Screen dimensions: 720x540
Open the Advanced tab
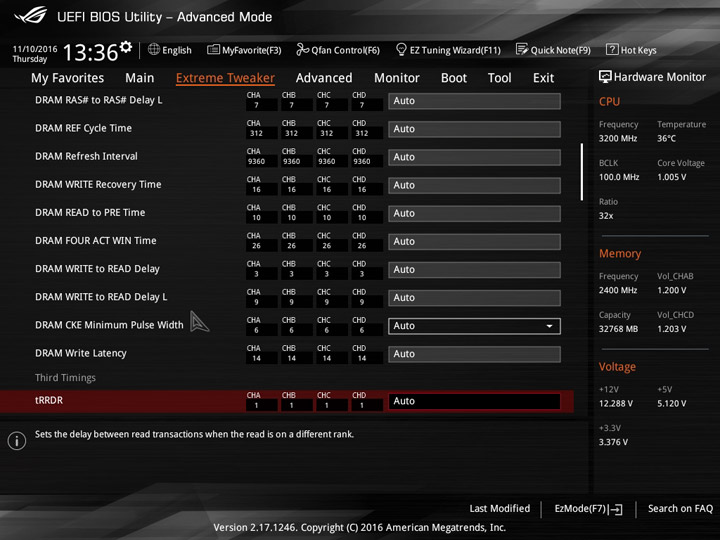click(324, 78)
